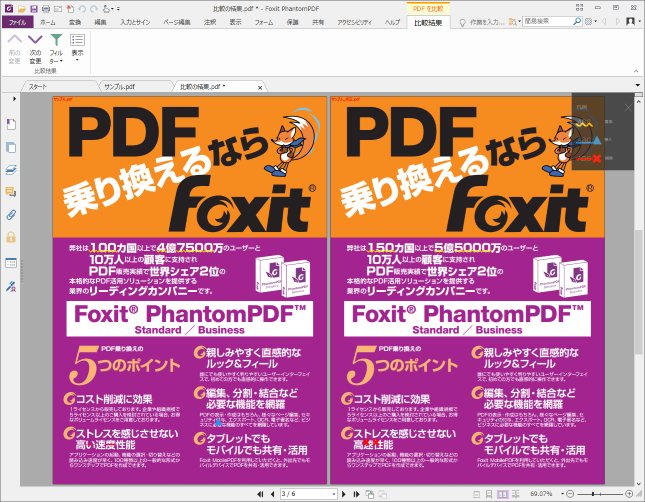Viewport: 645px width, 502px height.
Task: Select facing pages view mode icon
Action: click(x=502, y=494)
